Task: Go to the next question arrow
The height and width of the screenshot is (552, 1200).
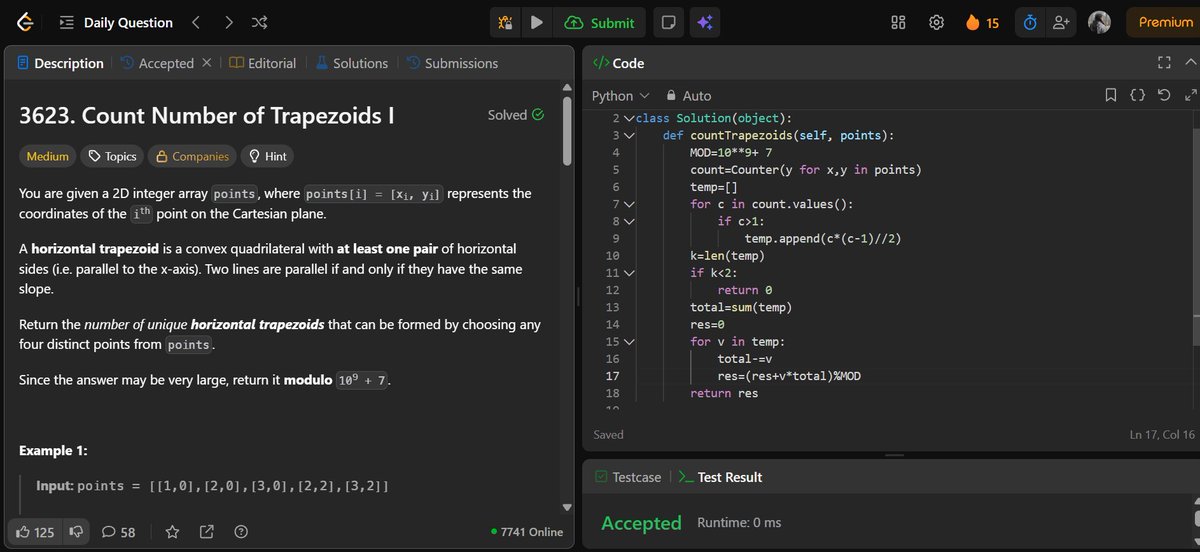Action: (229, 22)
